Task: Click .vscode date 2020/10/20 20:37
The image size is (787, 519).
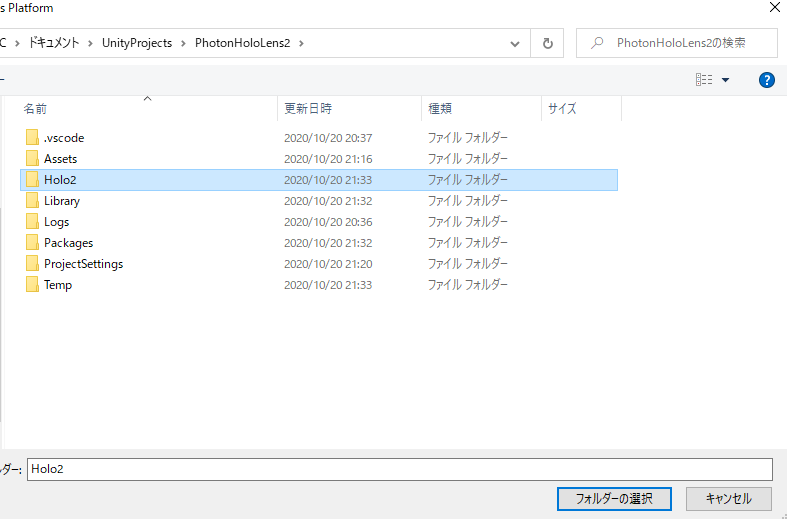Action: pyautogui.click(x=328, y=138)
